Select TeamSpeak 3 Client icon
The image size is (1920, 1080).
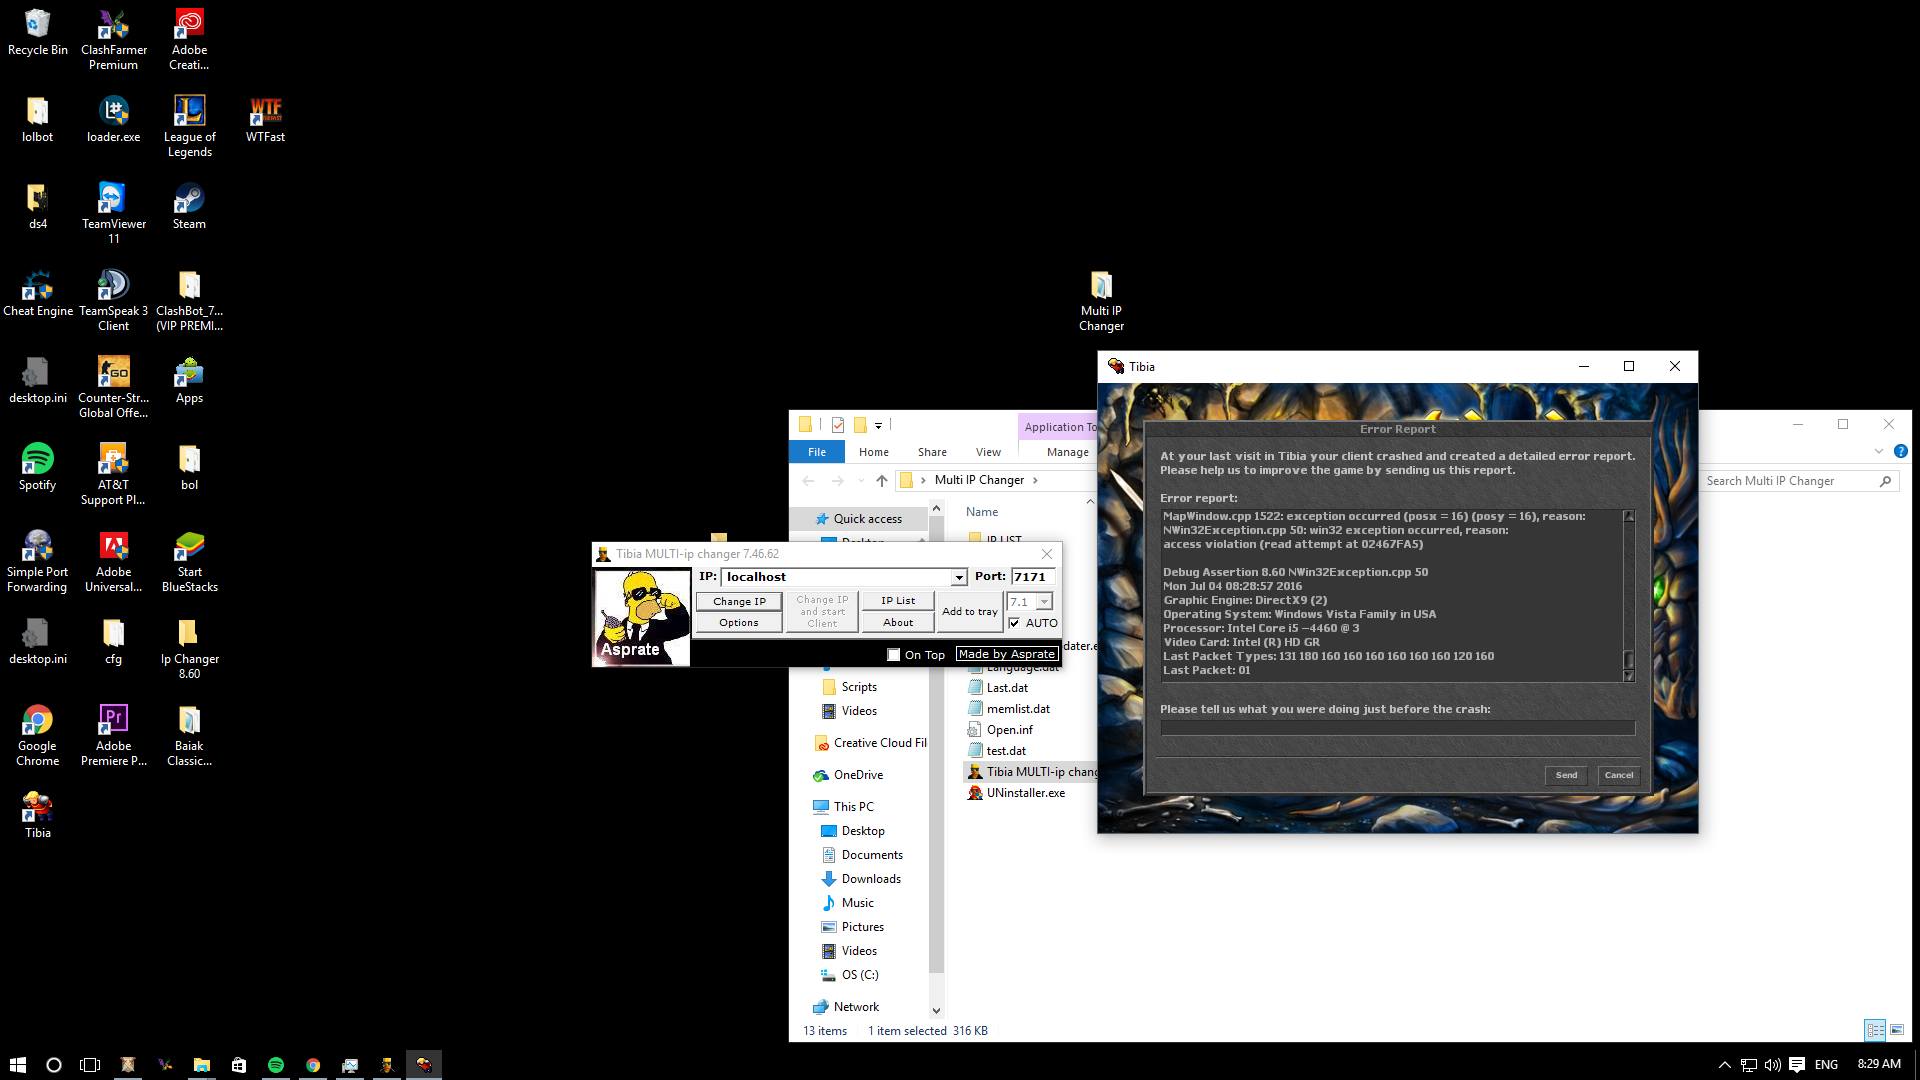click(113, 301)
